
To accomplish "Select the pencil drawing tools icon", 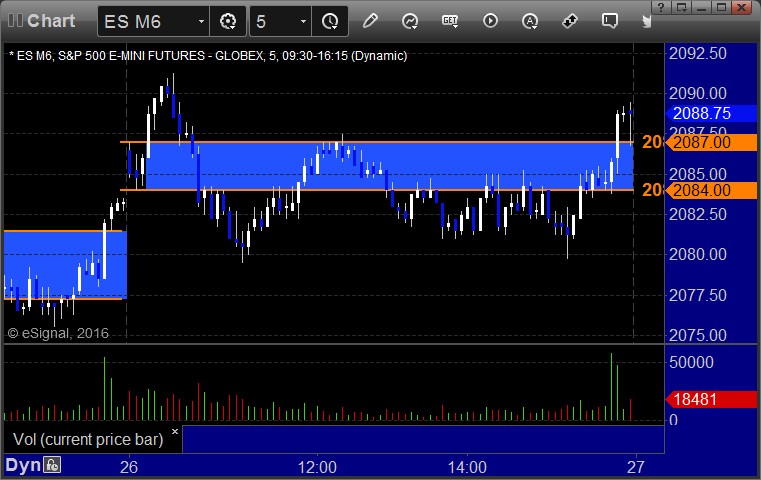I will (370, 21).
